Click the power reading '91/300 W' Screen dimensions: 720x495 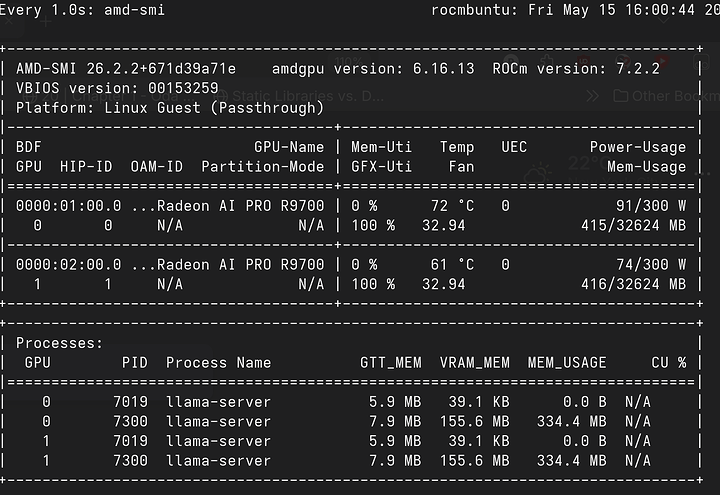click(x=651, y=206)
